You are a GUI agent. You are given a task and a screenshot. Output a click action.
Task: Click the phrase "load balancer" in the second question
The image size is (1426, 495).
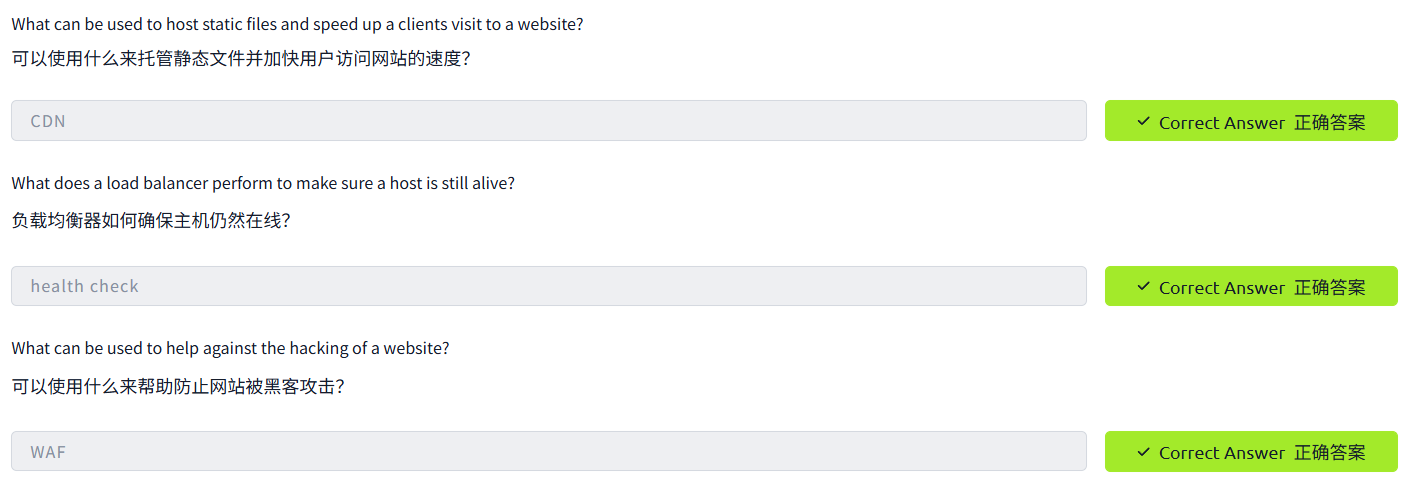tap(143, 183)
